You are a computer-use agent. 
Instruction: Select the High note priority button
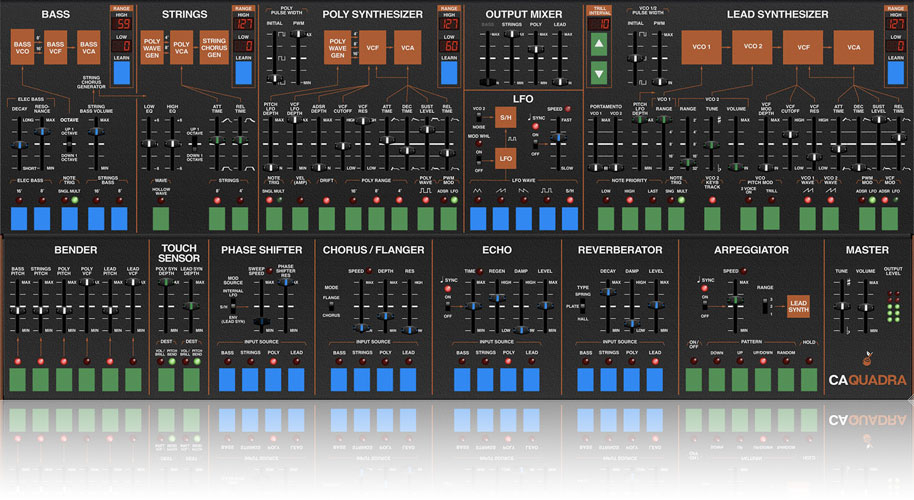pyautogui.click(x=630, y=219)
